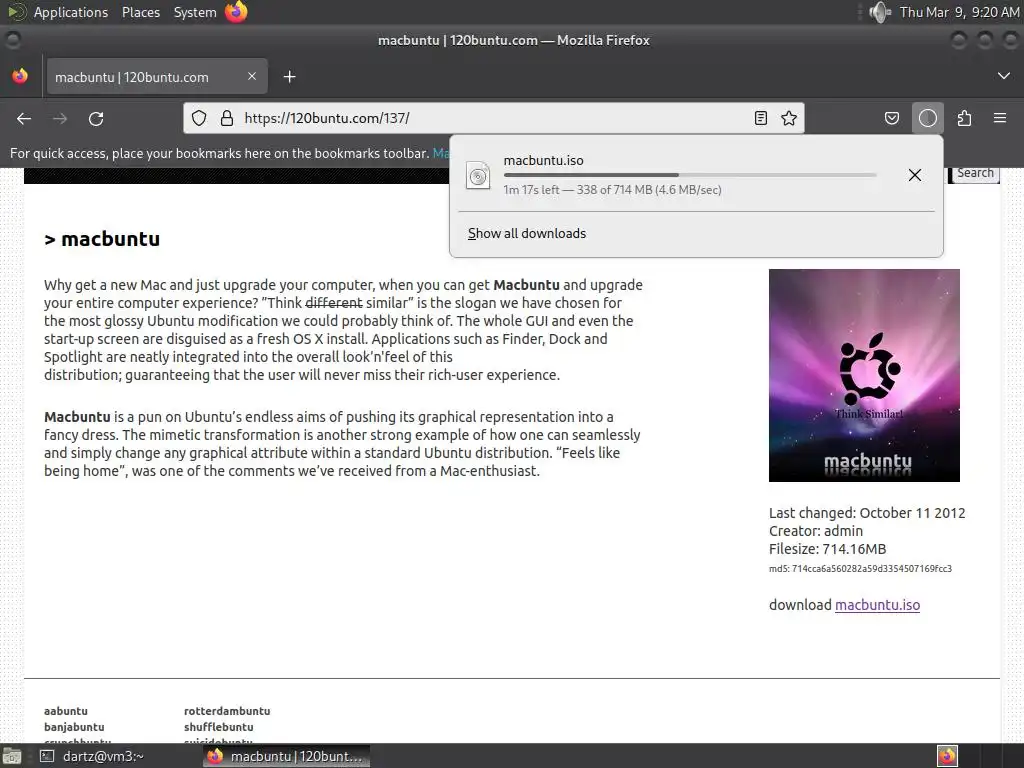Launch Firefox from top panel icon

coord(236,12)
